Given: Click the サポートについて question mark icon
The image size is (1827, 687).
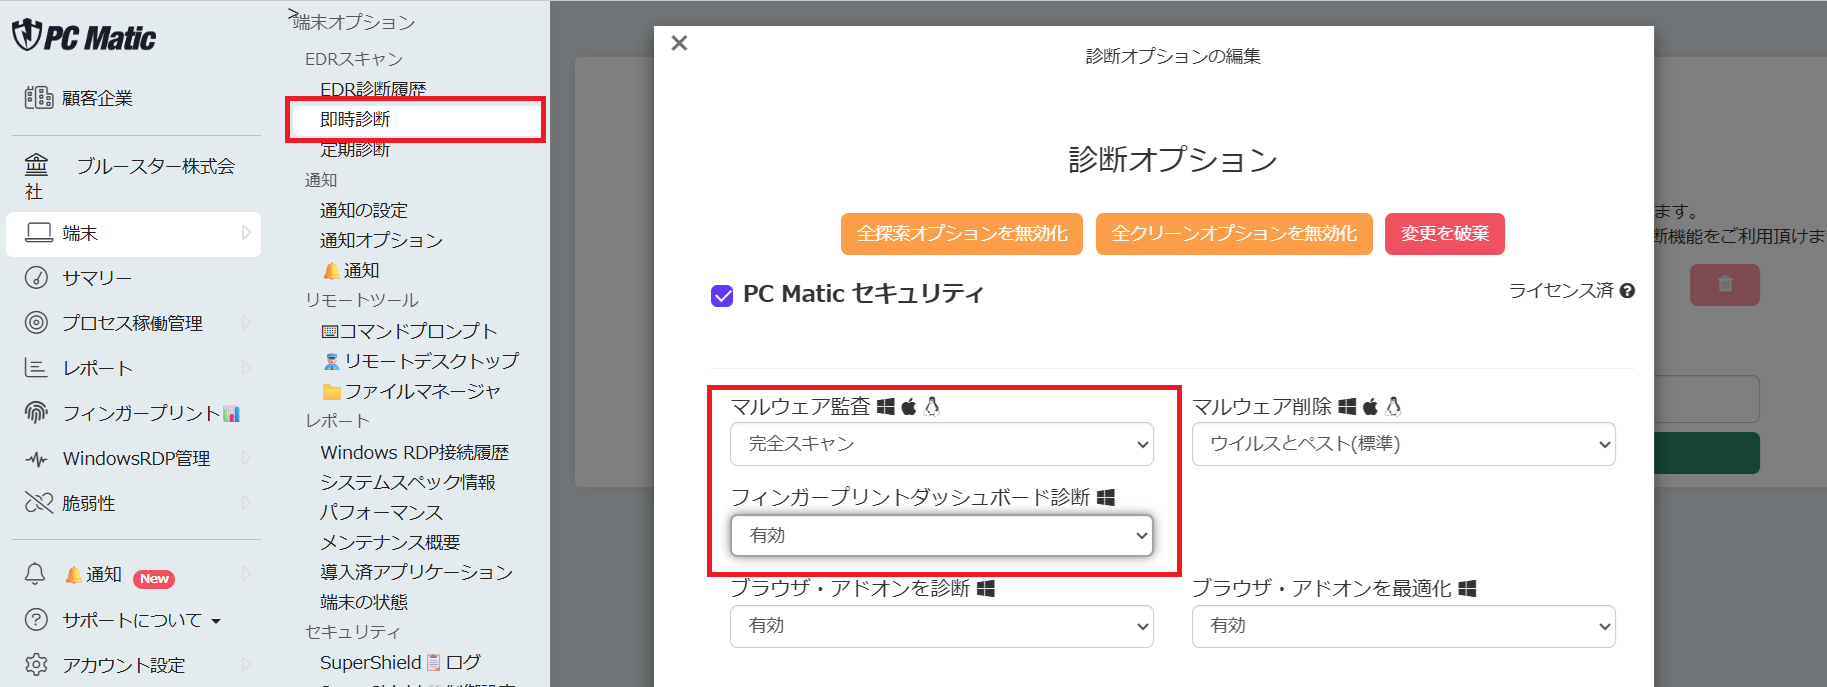Looking at the screenshot, I should click(x=36, y=620).
